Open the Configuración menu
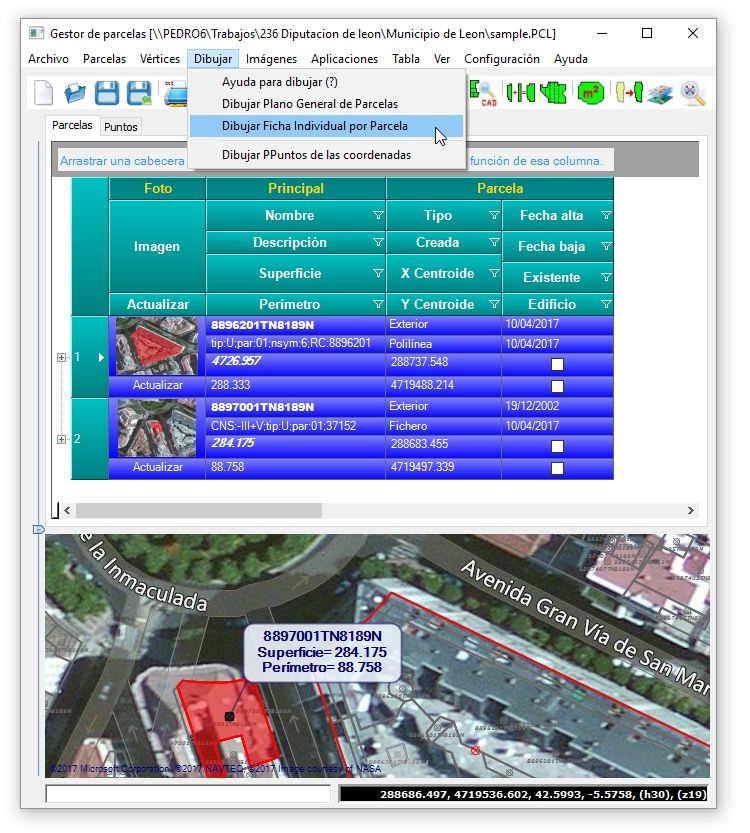Screen dimensions: 750x833 click(501, 59)
